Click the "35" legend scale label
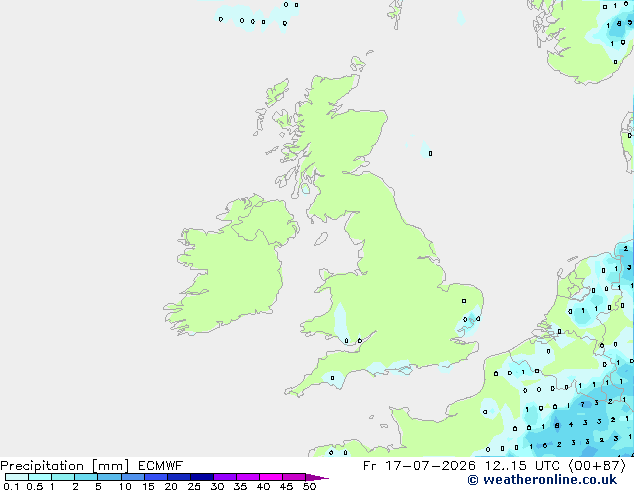Image resolution: width=634 pixels, height=490 pixels. tap(240, 486)
